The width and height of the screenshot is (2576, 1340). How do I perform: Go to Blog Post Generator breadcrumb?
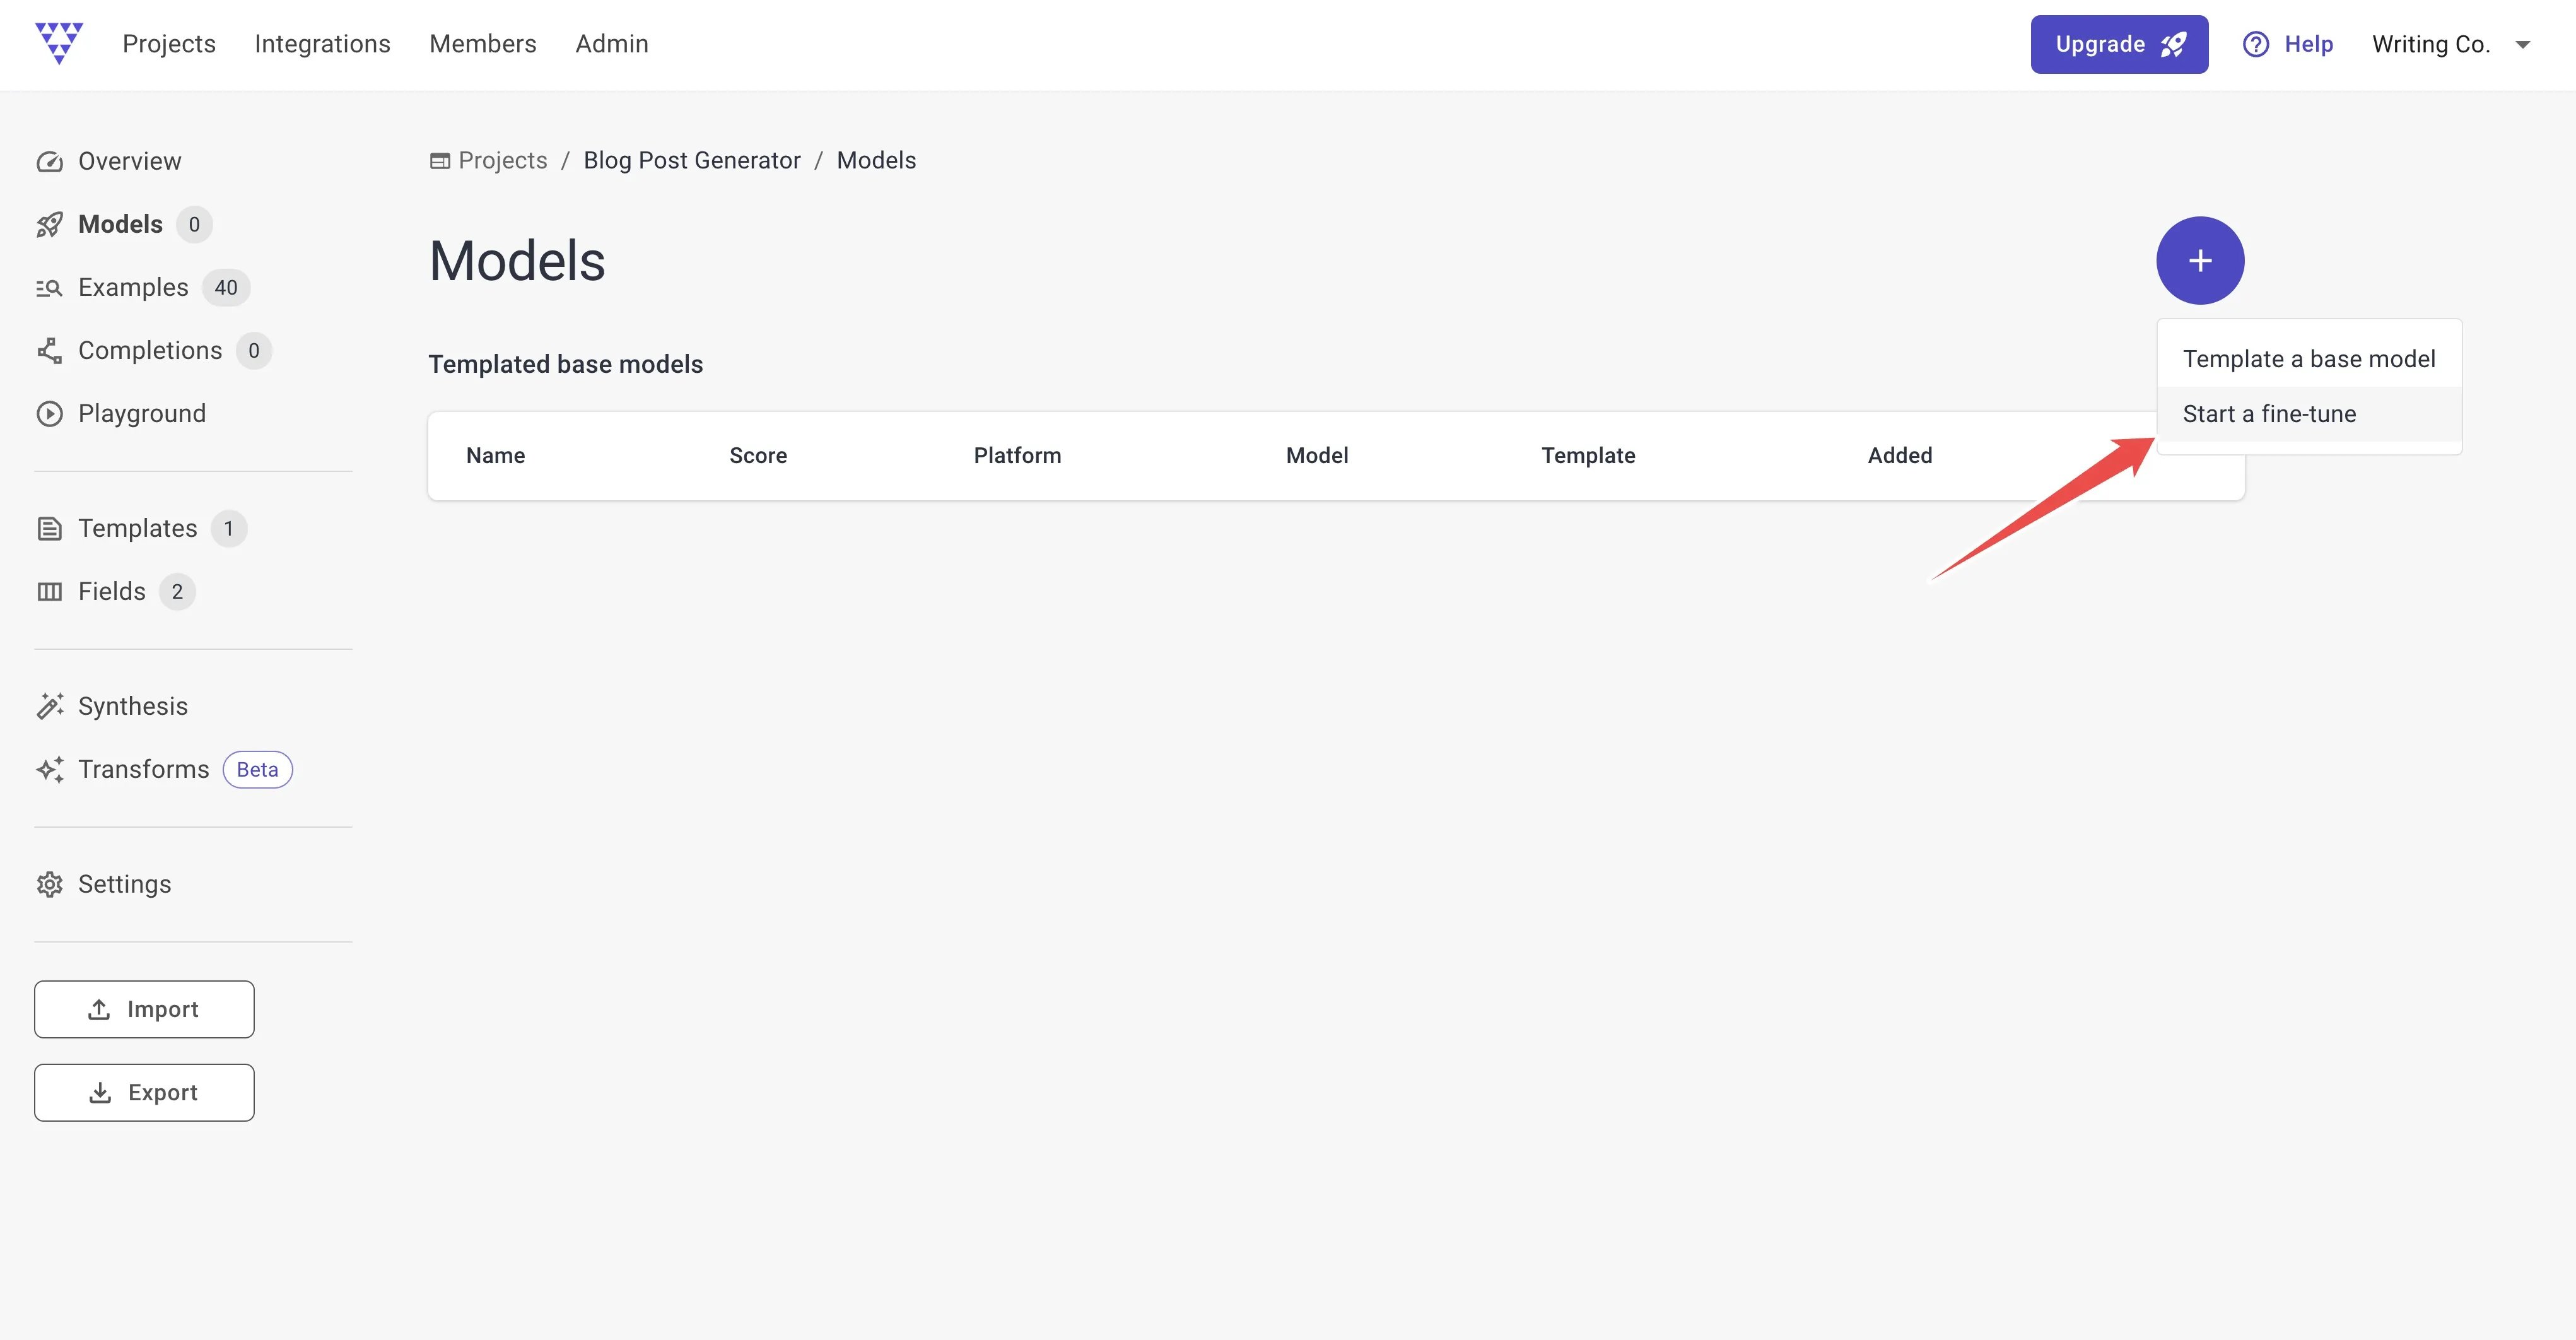[x=692, y=161]
